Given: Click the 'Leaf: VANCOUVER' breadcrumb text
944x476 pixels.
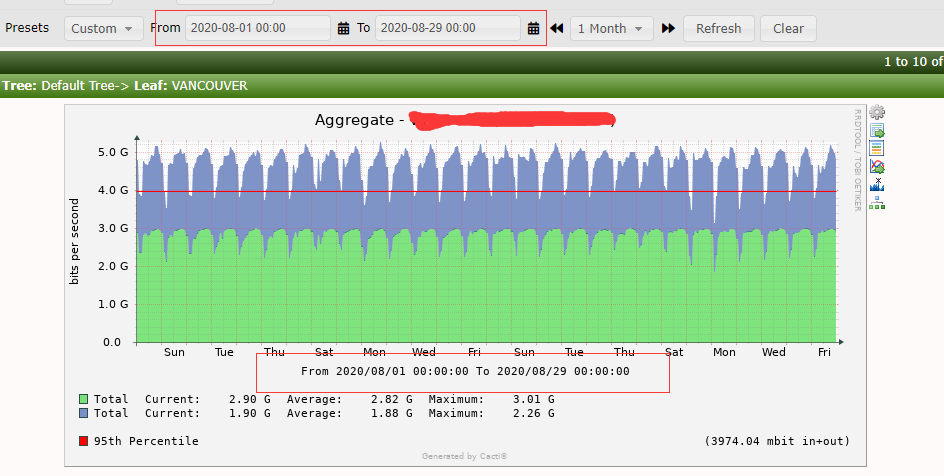Looking at the screenshot, I should coord(191,85).
